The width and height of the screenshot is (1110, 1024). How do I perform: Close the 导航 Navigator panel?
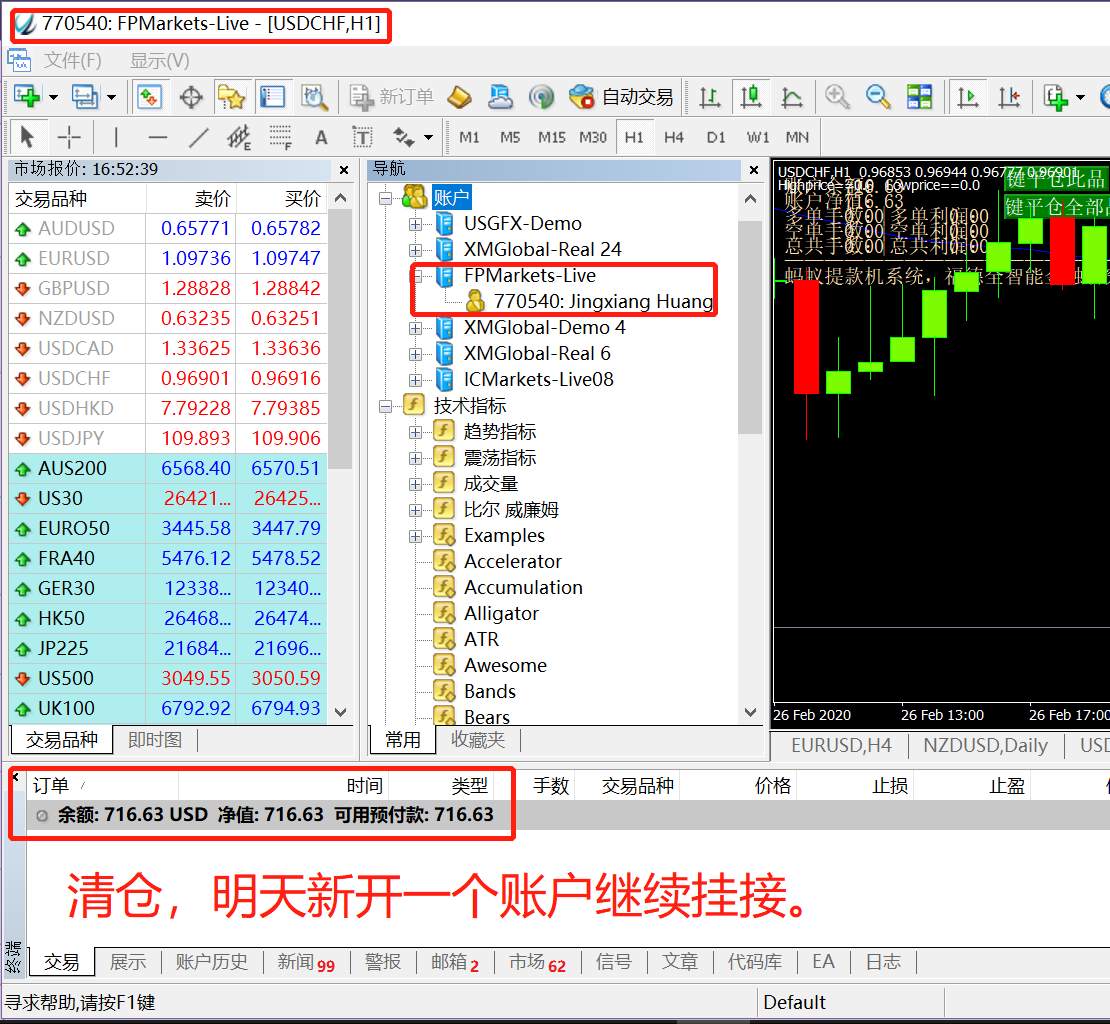coord(754,170)
